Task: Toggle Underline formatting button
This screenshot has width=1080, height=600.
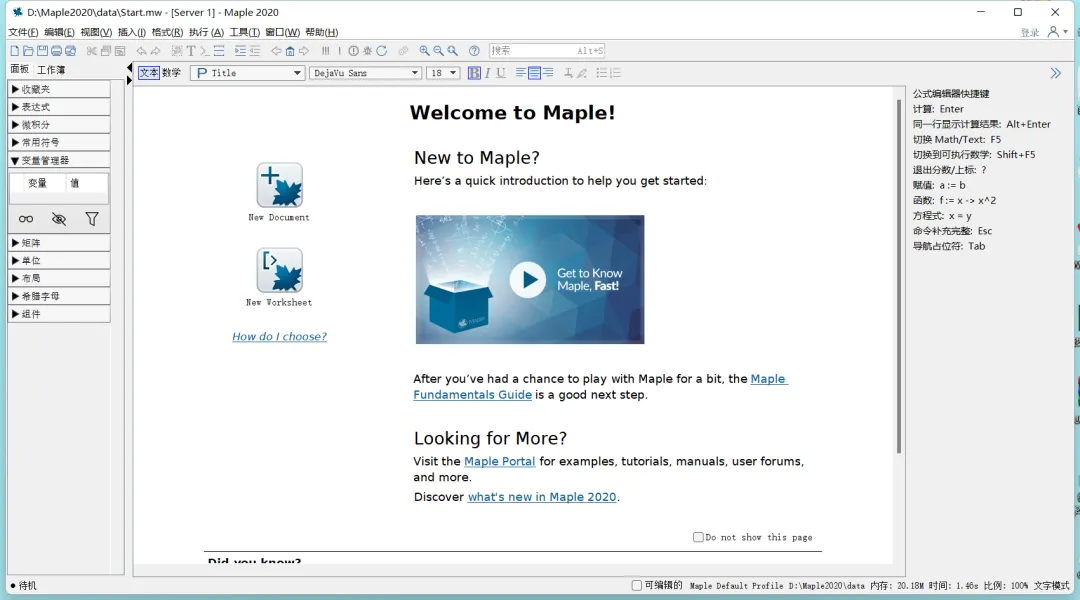Action: point(501,73)
